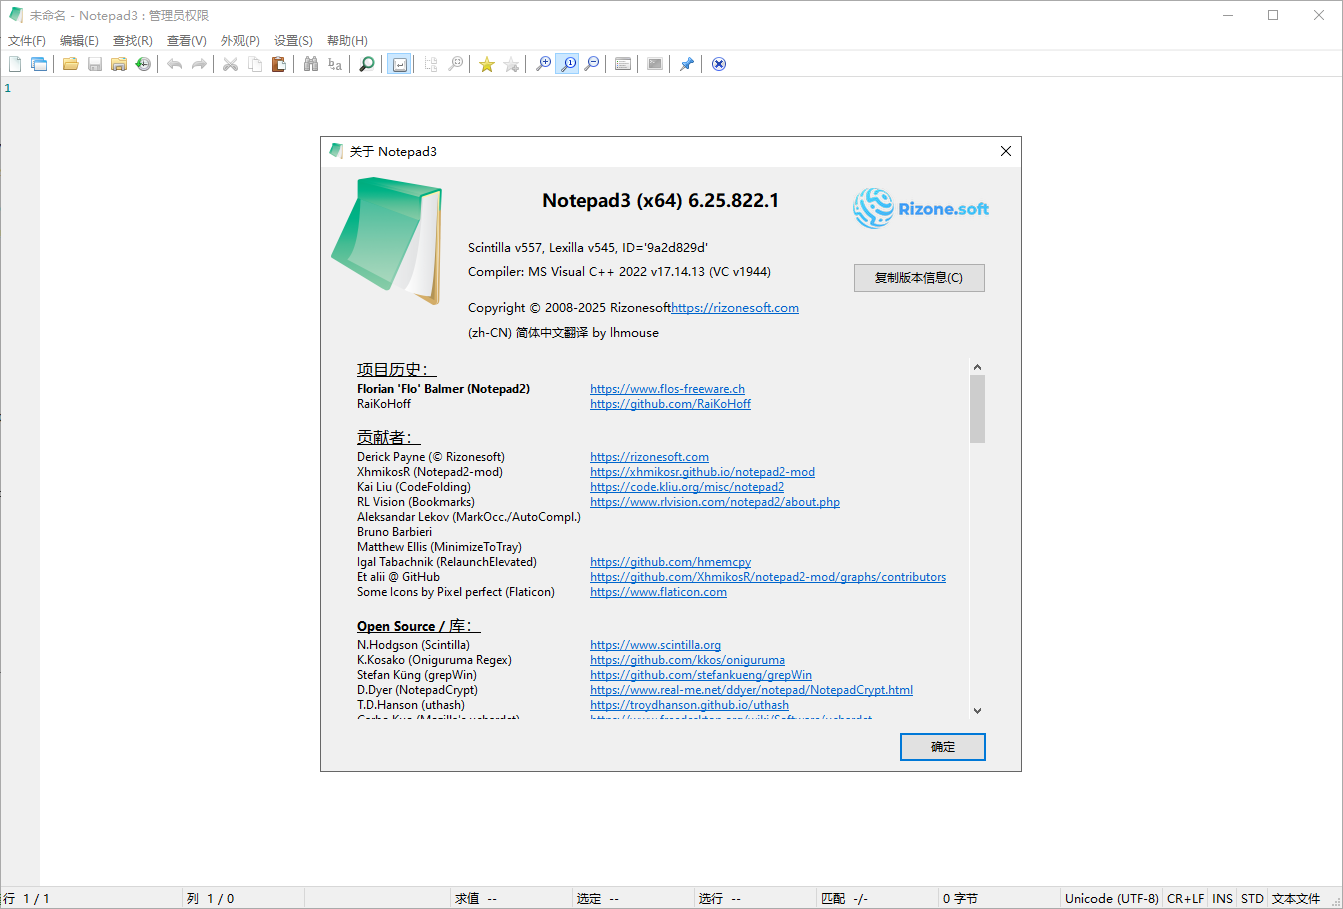The image size is (1343, 909).
Task: Toggle the Word Wrap toolbar button
Action: click(x=399, y=64)
